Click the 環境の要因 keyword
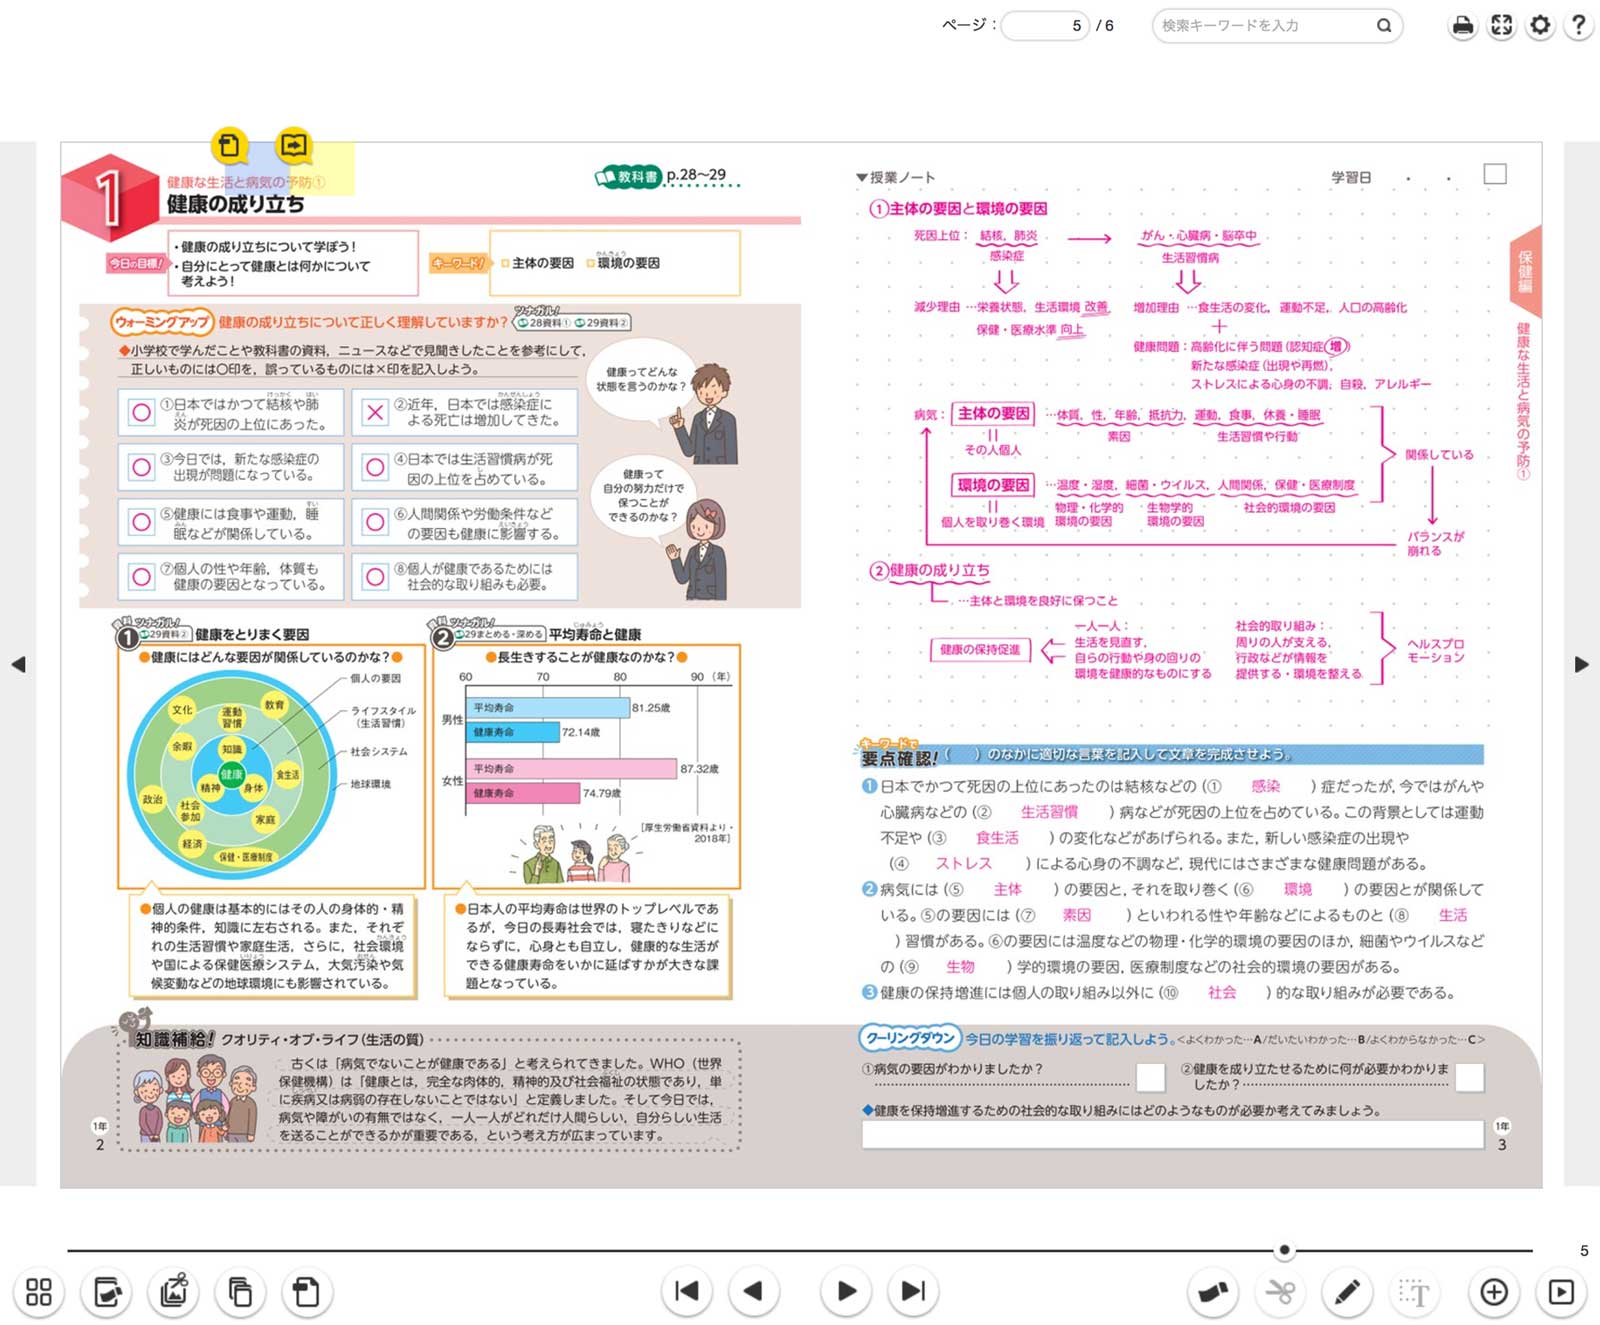 point(629,263)
